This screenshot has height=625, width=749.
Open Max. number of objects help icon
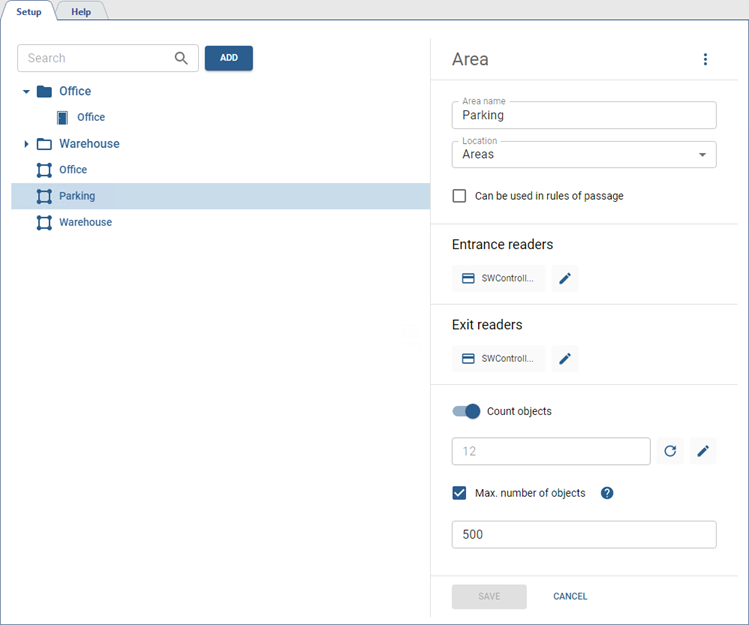click(x=607, y=493)
